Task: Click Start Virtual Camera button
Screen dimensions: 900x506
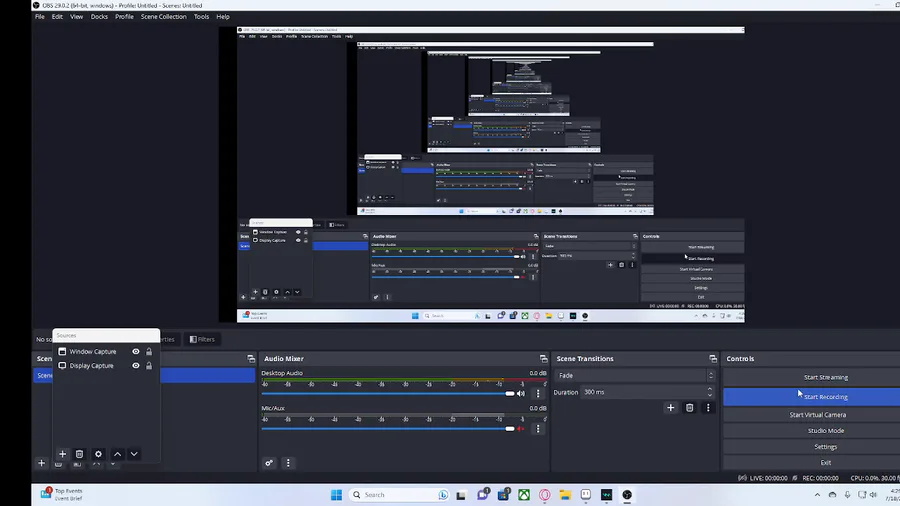Action: pos(812,414)
